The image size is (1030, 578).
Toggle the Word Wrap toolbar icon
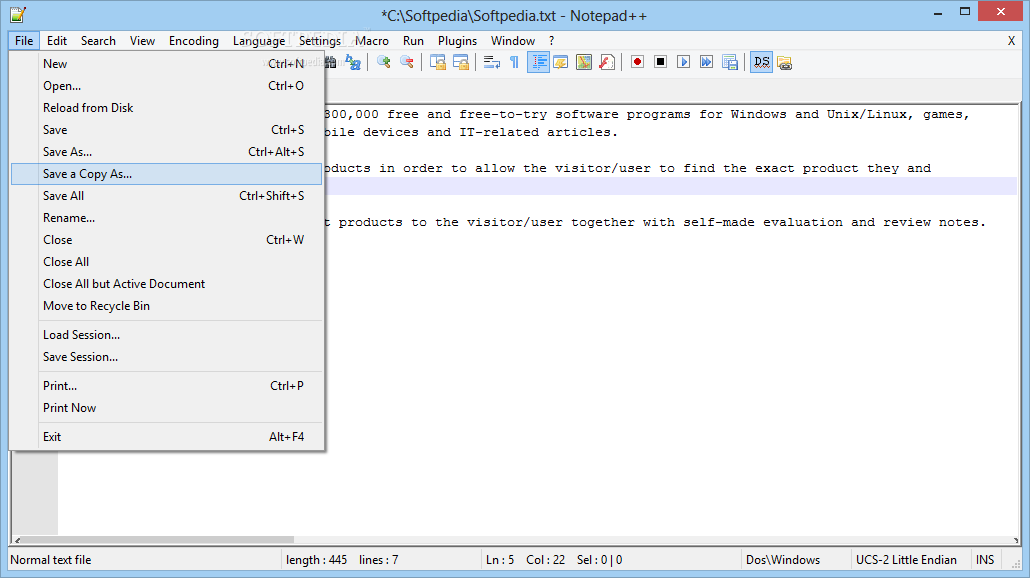[x=491, y=62]
